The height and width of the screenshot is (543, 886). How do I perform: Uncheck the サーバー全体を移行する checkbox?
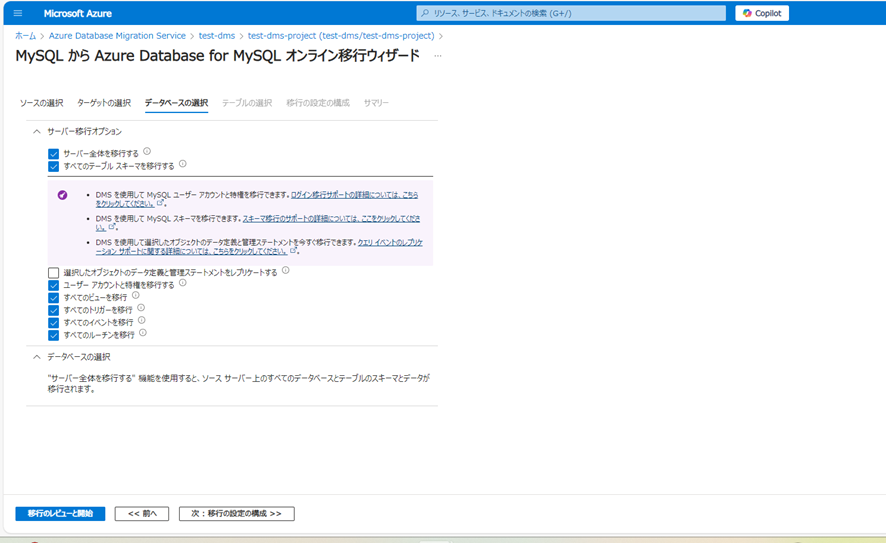54,154
